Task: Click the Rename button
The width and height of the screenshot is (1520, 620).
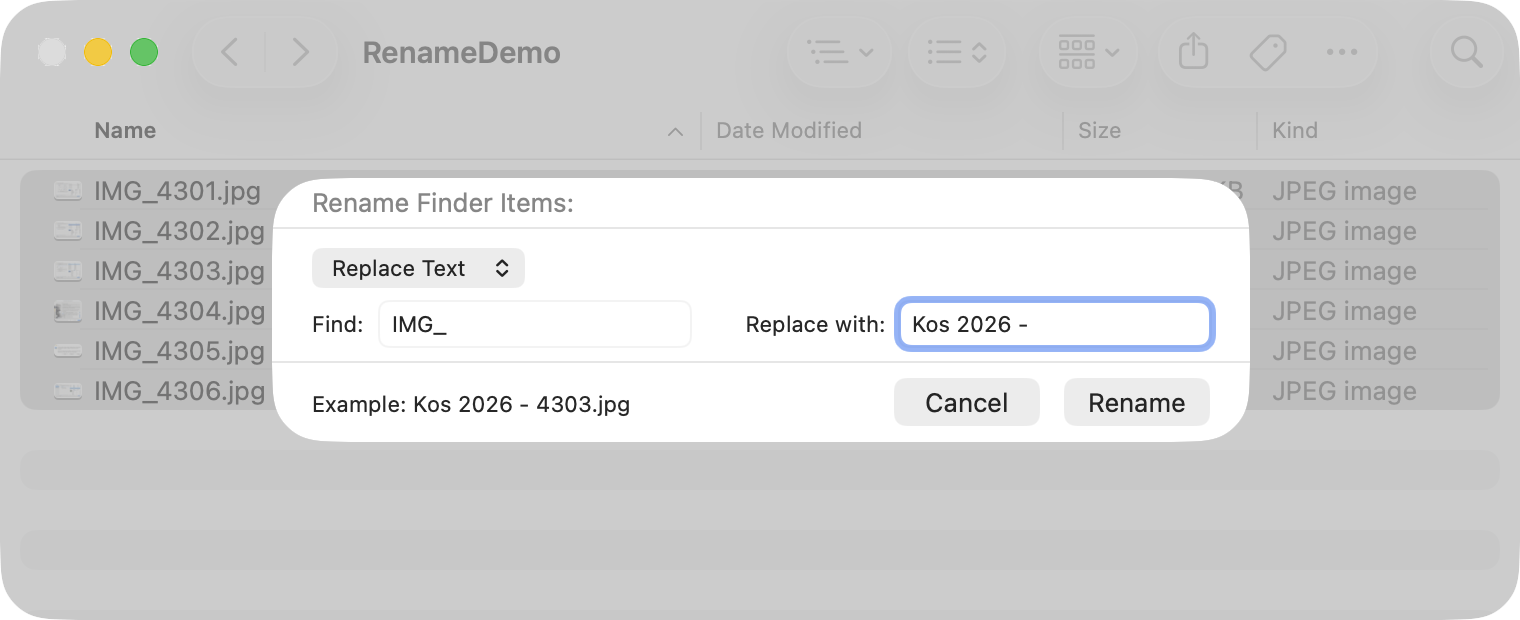Action: click(1136, 402)
